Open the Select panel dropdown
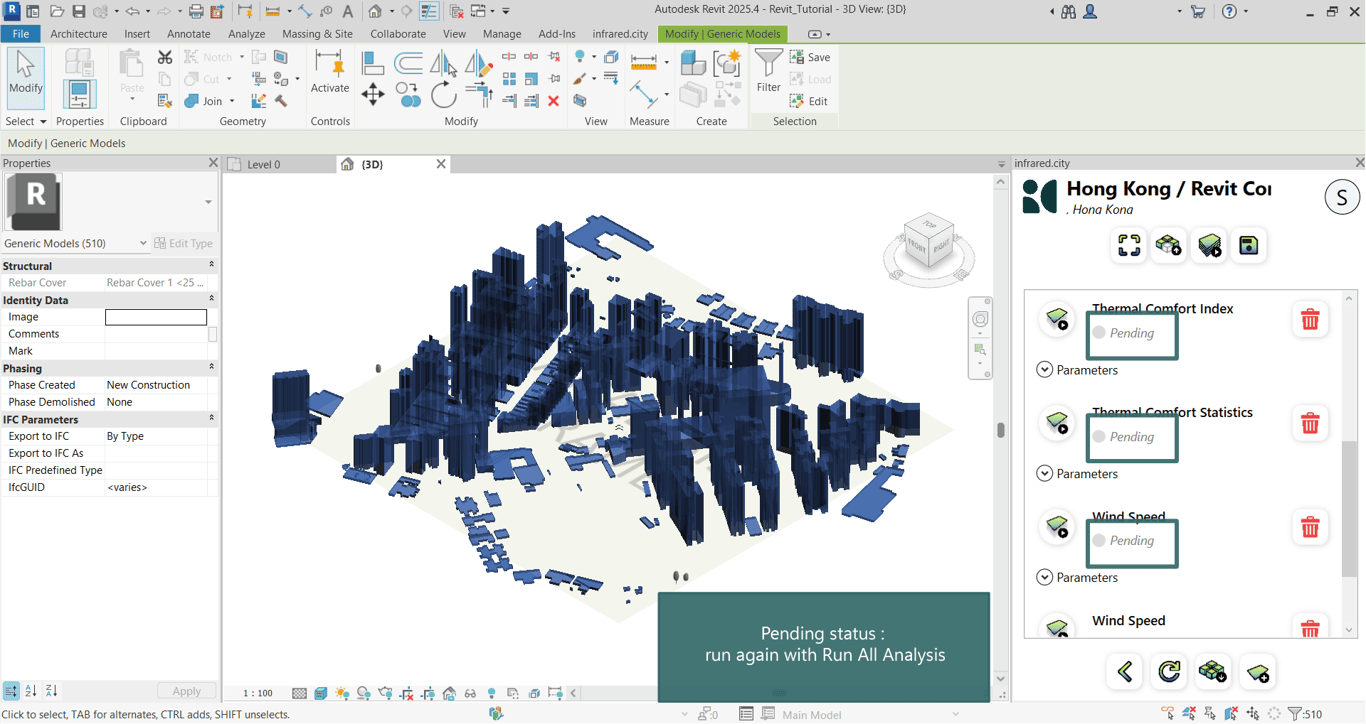The image size is (1366, 724). (x=26, y=121)
